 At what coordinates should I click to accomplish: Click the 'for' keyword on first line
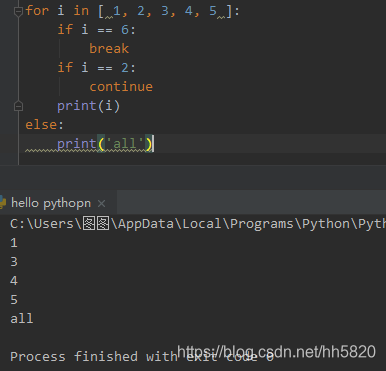click(x=37, y=11)
